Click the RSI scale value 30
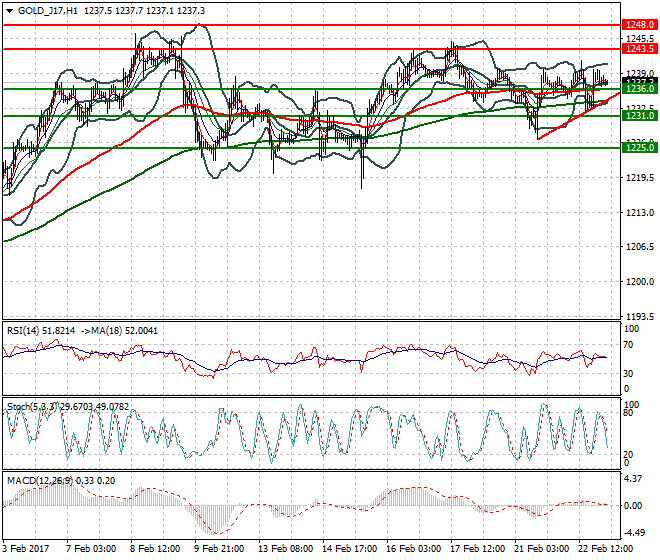Screen dimensions: 660x560 [628, 373]
